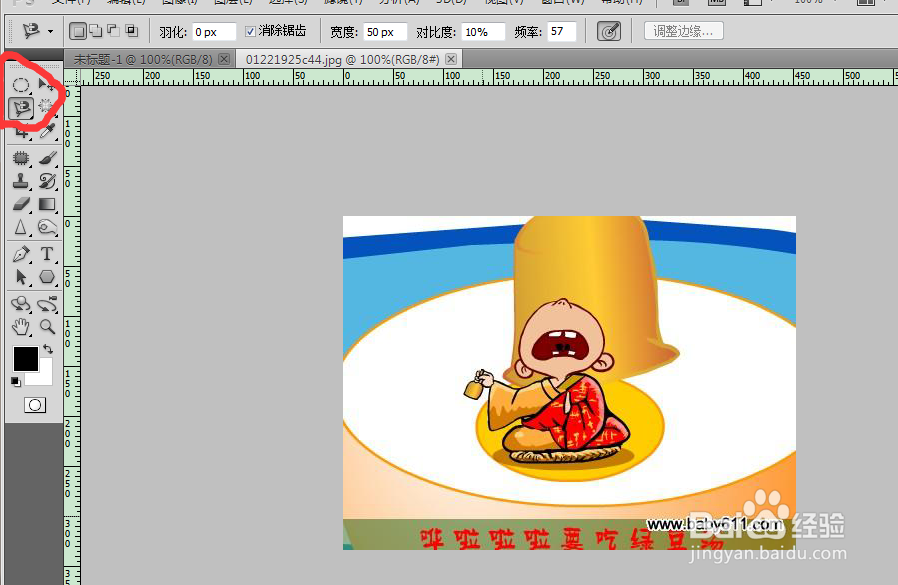
Task: Enter Quick Mask mode
Action: pos(34,405)
